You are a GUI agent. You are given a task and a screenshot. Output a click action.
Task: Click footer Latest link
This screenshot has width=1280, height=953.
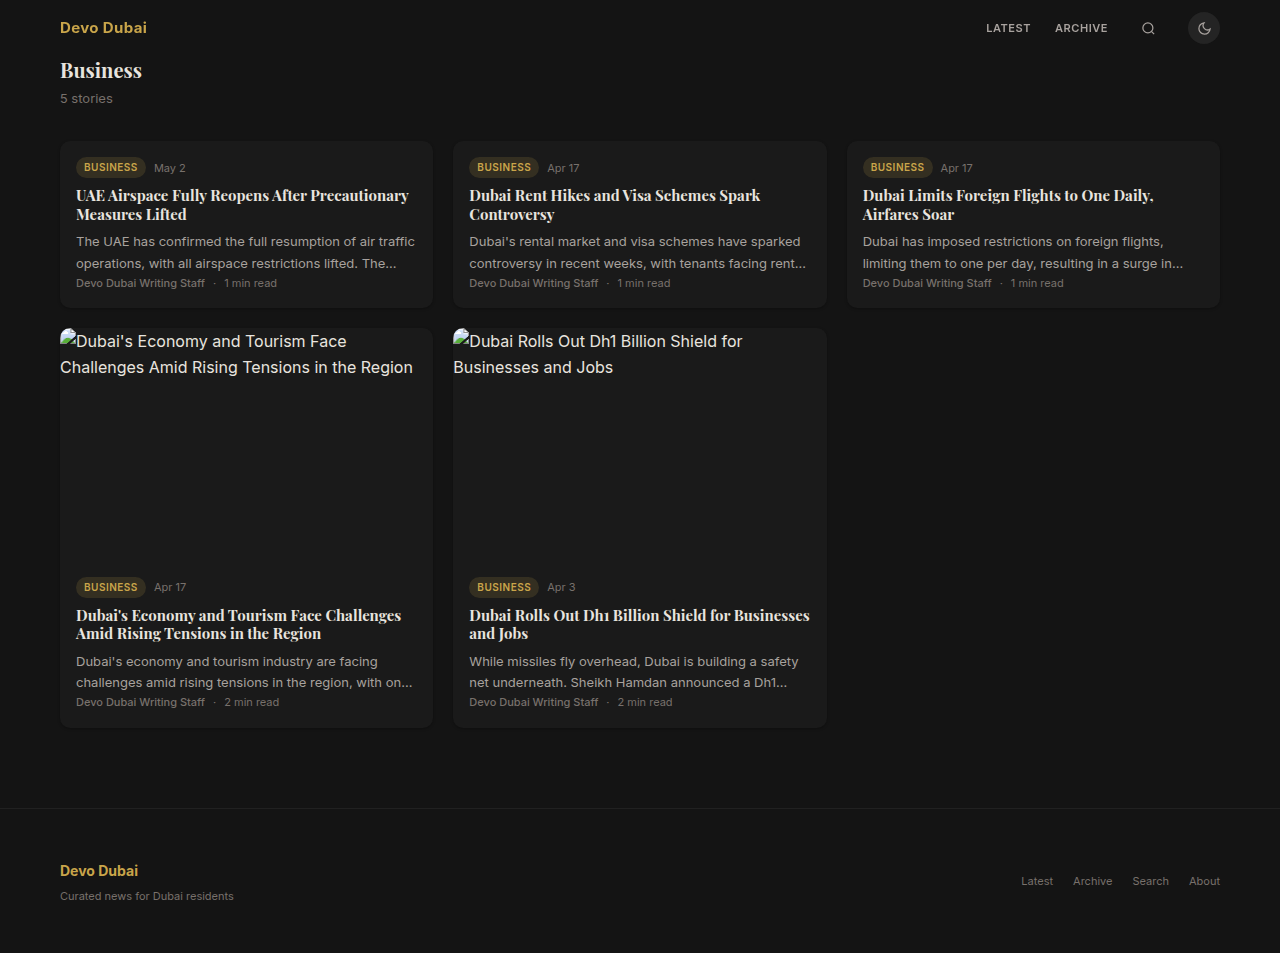(1037, 881)
